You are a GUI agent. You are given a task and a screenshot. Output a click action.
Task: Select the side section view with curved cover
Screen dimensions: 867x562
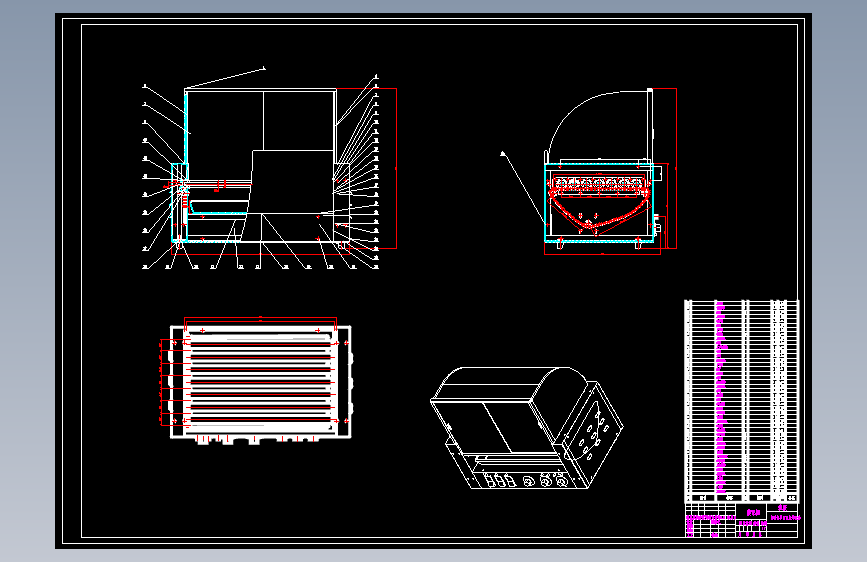(589, 171)
